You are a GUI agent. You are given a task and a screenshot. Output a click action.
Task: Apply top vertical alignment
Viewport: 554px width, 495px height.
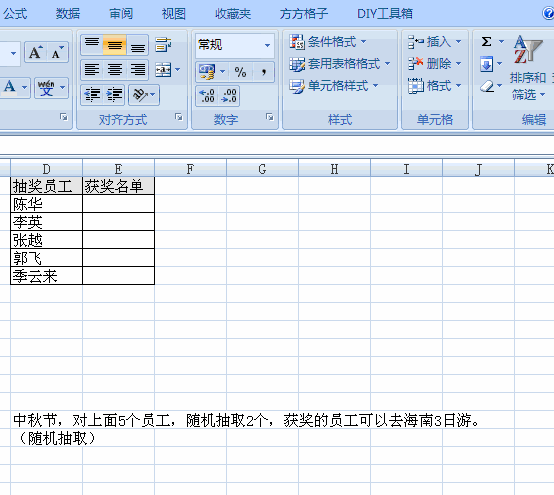coord(92,45)
